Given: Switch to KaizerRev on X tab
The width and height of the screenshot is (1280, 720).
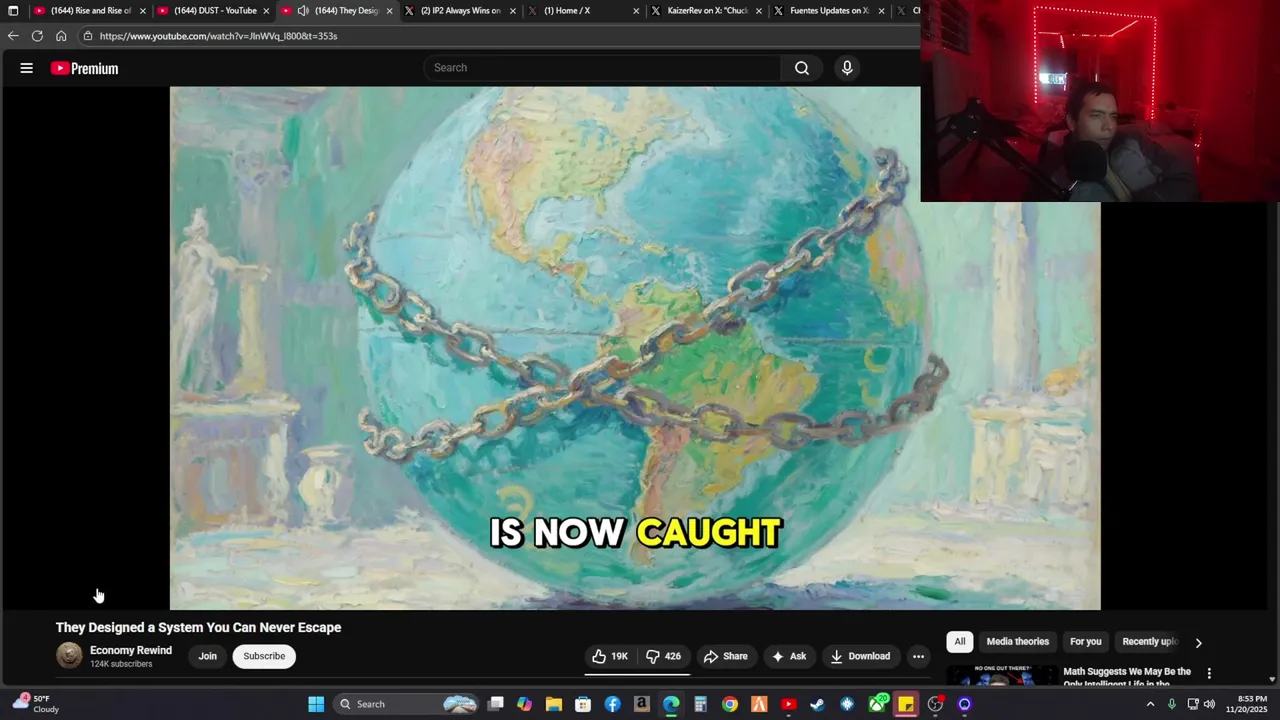Looking at the screenshot, I should pos(705,11).
